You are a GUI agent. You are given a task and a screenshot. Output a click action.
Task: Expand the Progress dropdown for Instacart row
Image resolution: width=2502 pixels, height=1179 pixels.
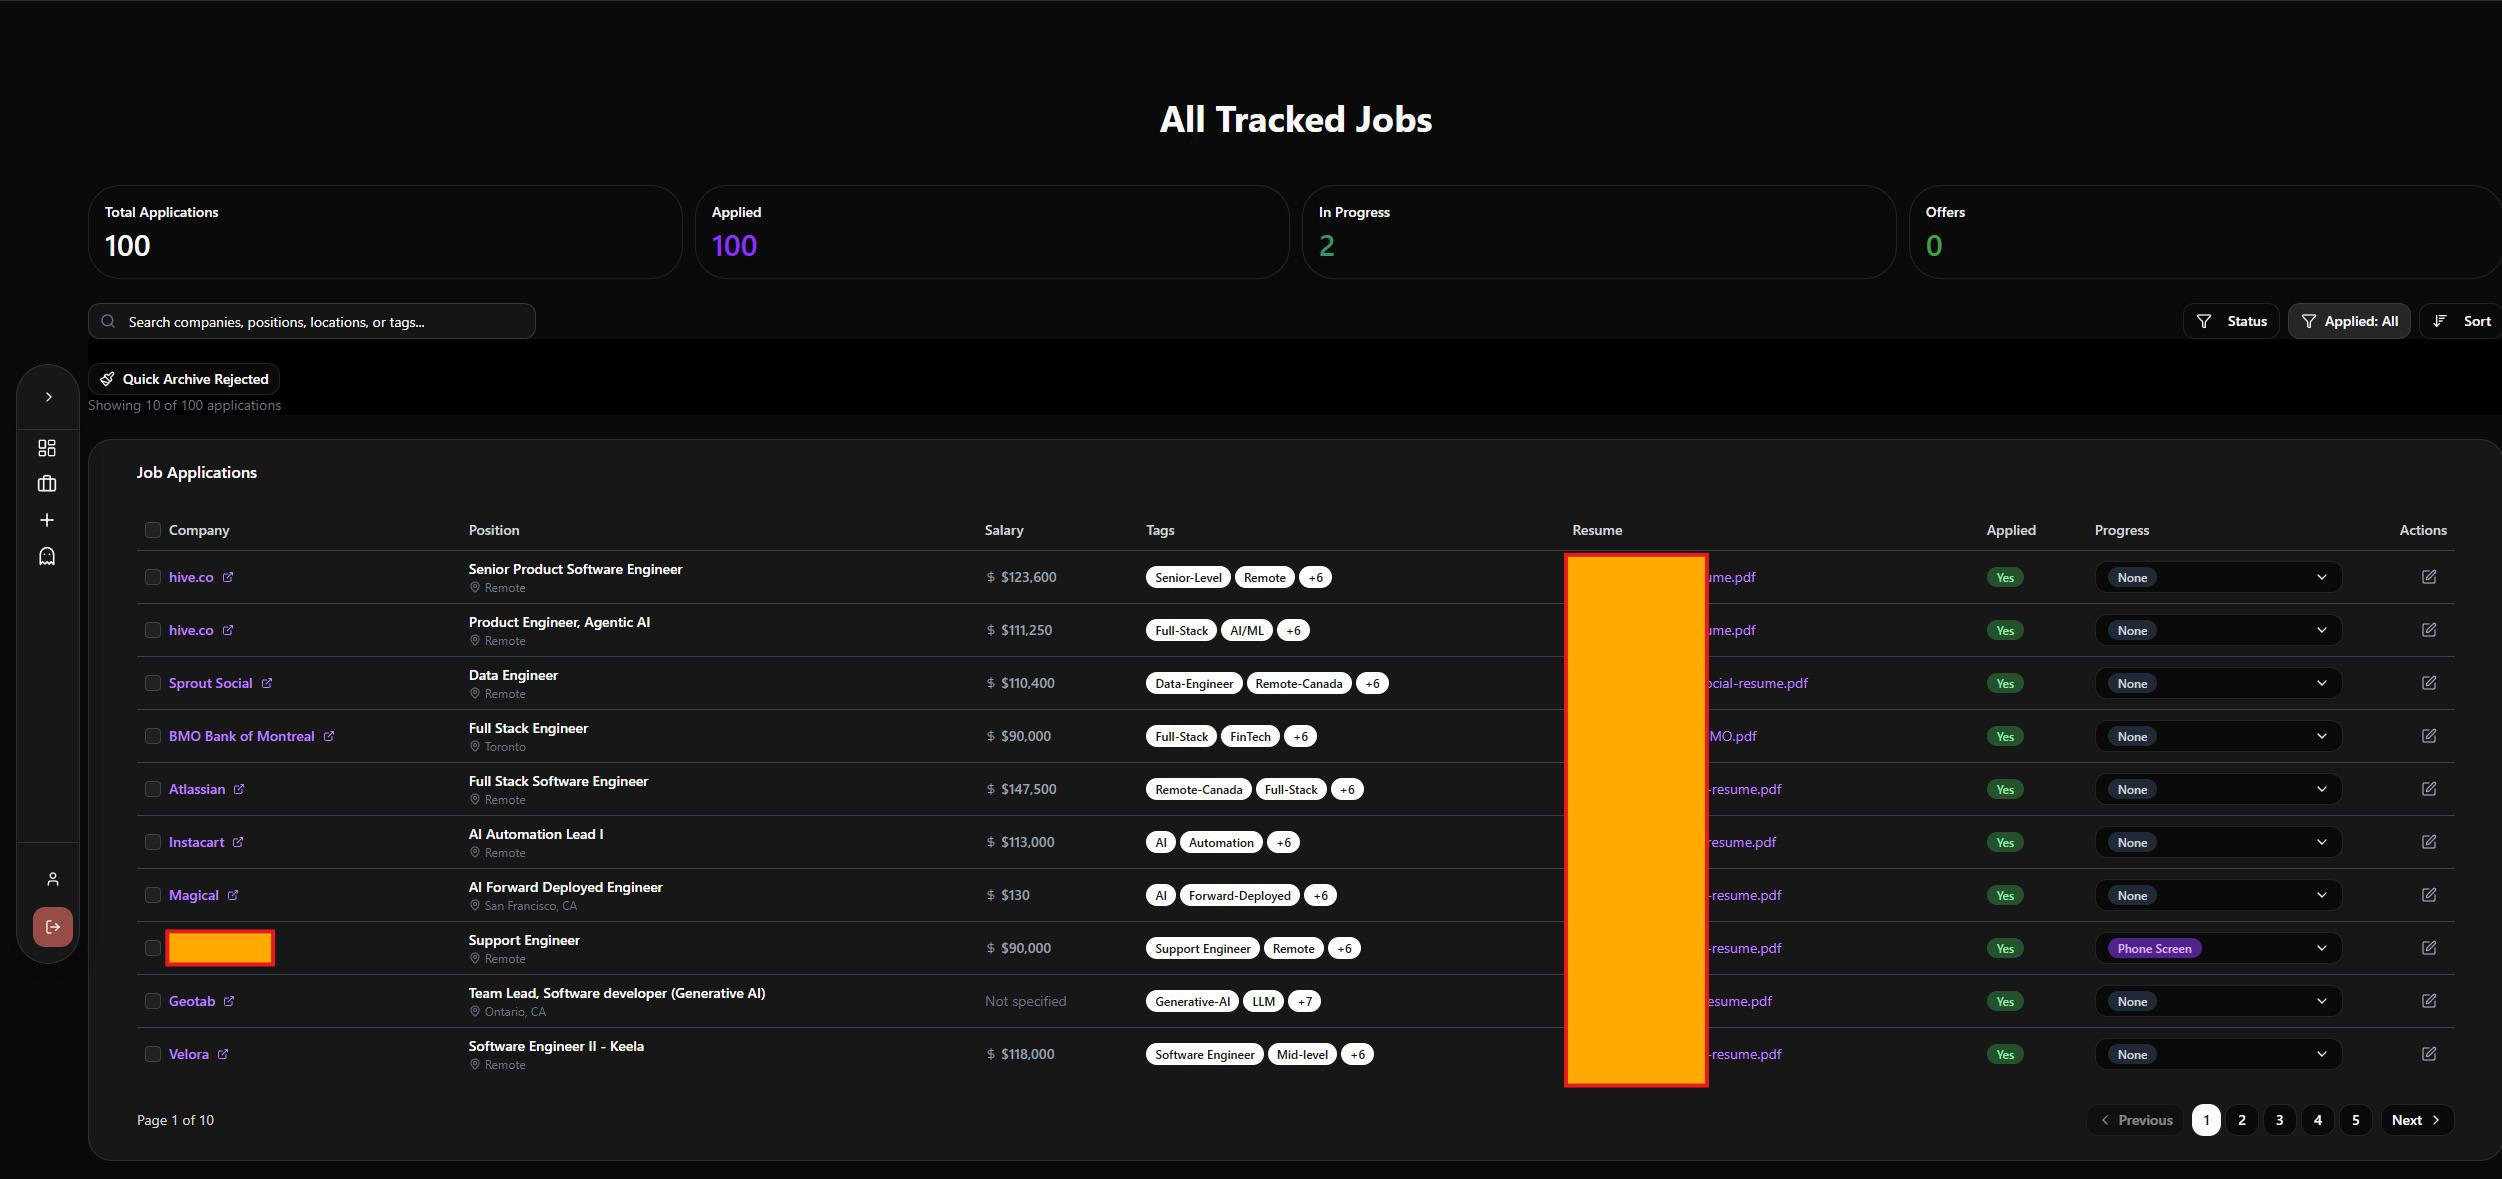(x=2217, y=842)
